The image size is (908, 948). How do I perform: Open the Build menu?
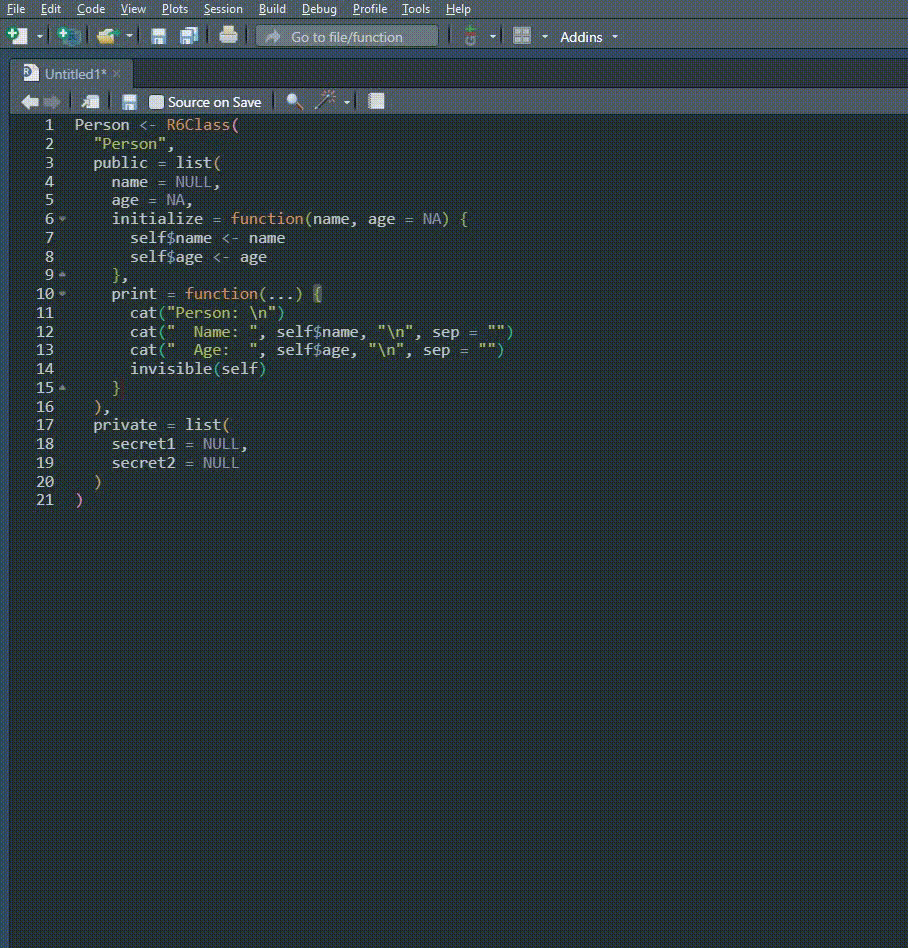point(272,9)
